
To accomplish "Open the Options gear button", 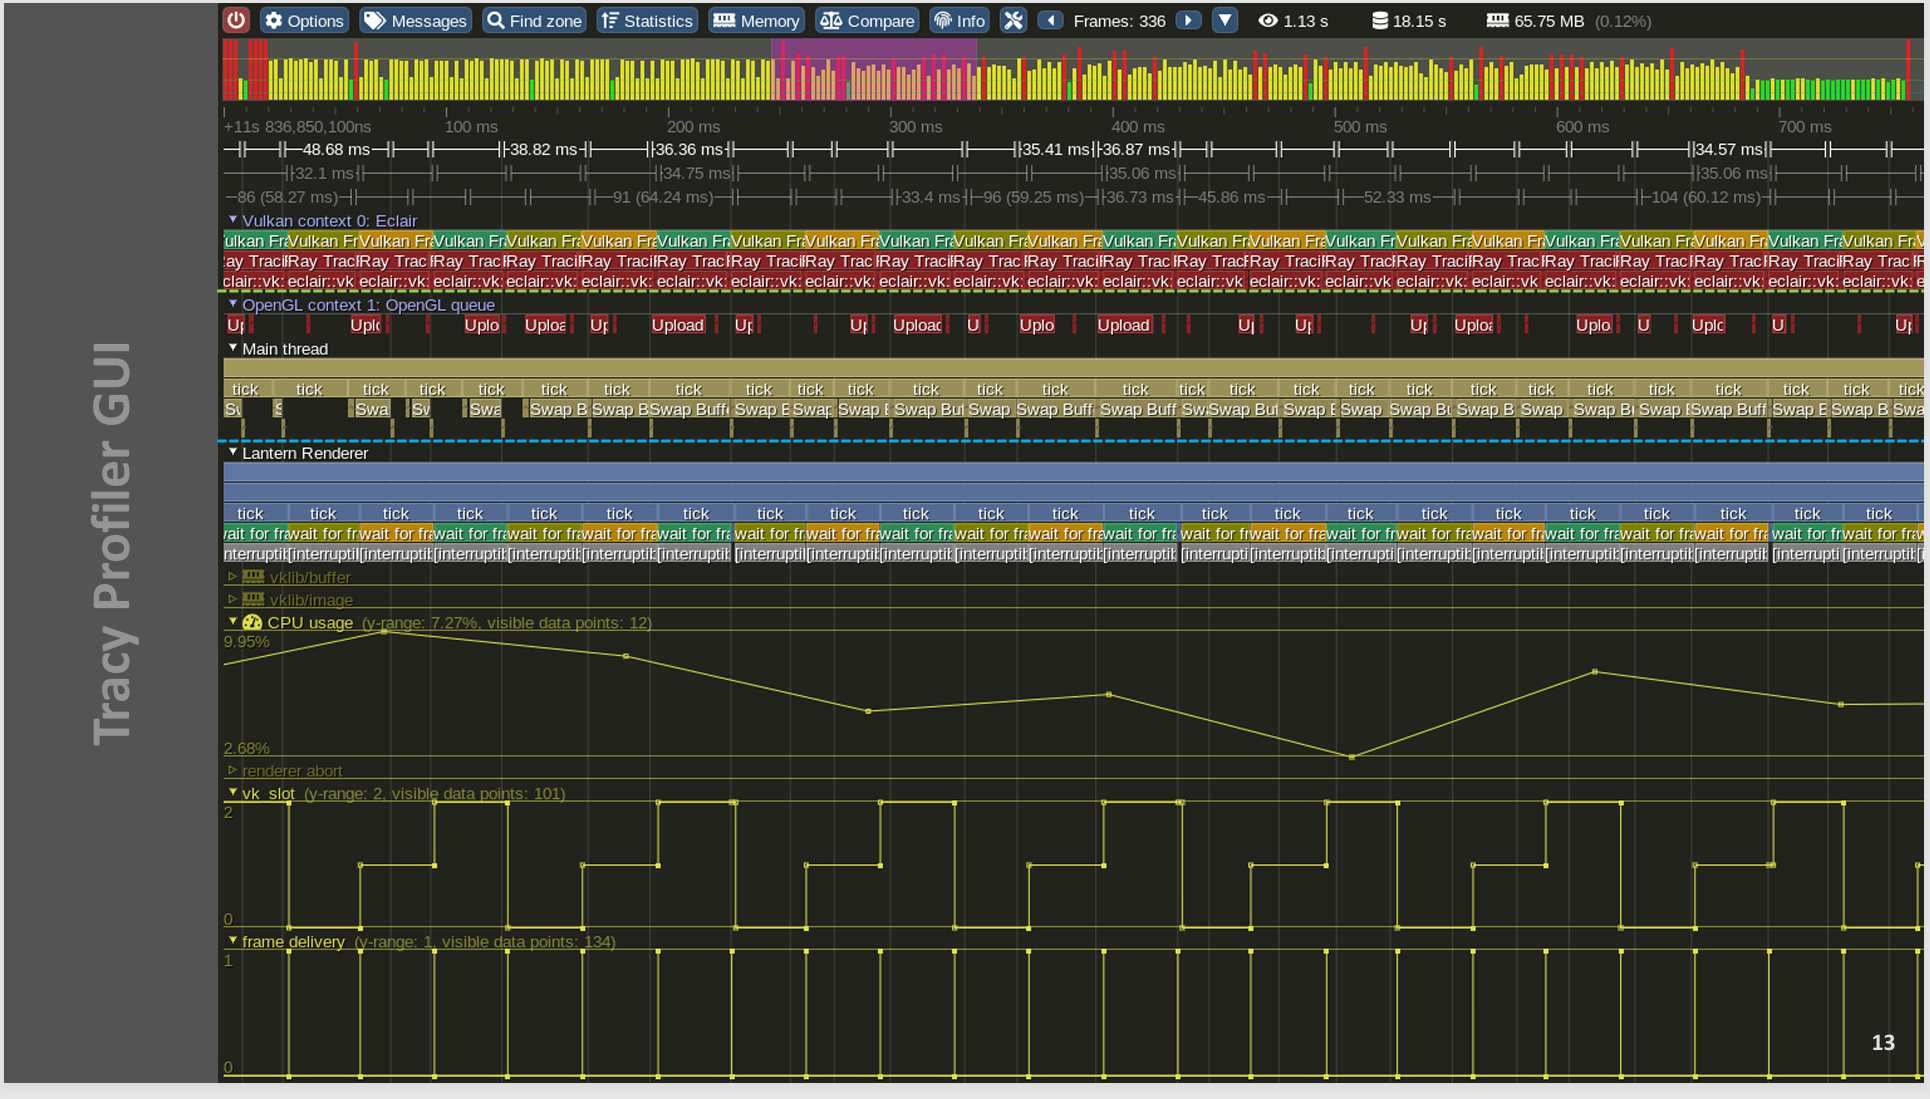I will point(304,20).
